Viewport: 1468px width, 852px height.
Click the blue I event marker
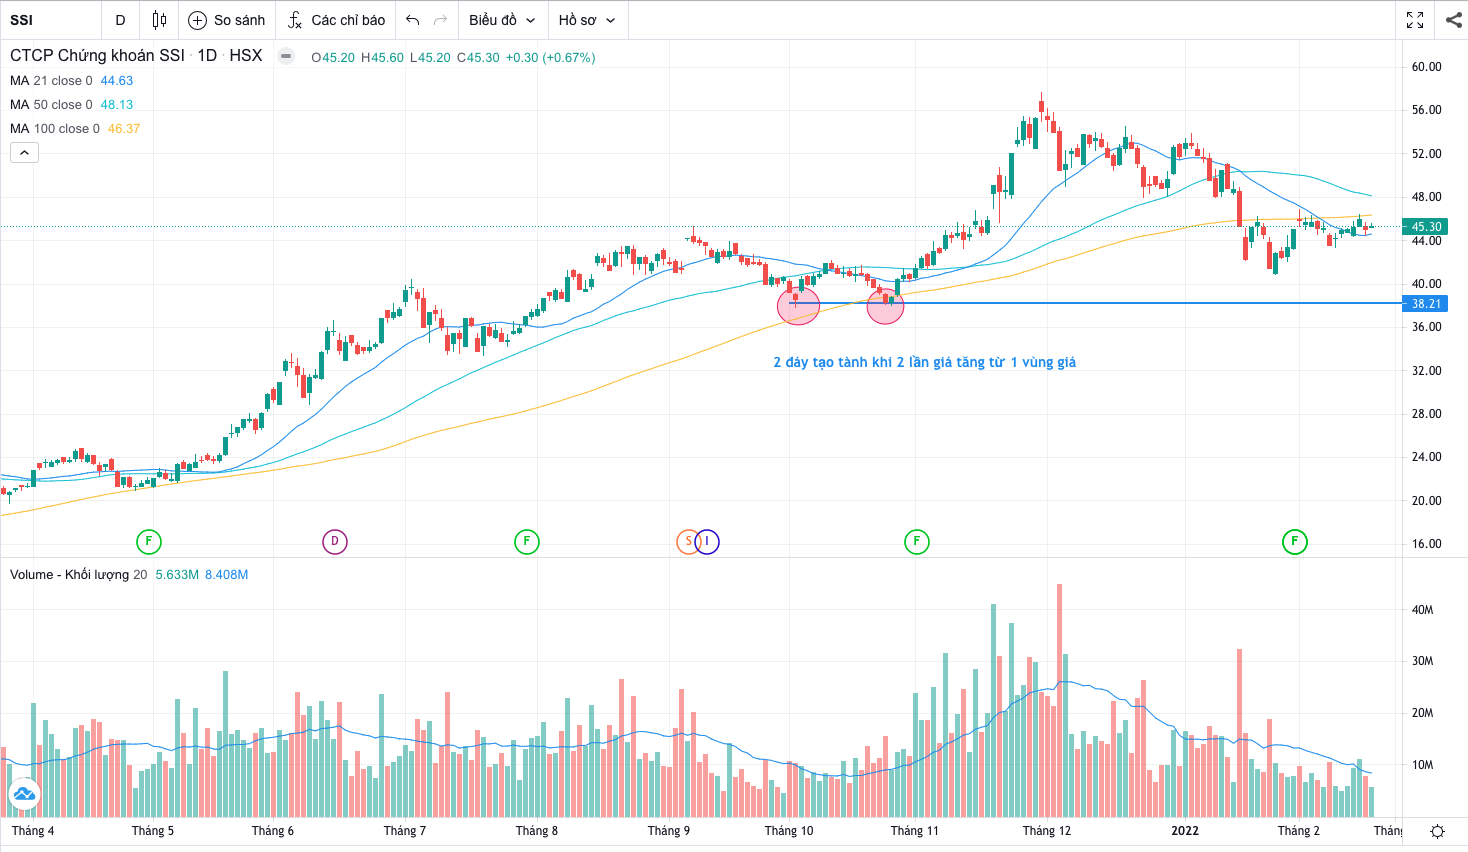tap(709, 542)
